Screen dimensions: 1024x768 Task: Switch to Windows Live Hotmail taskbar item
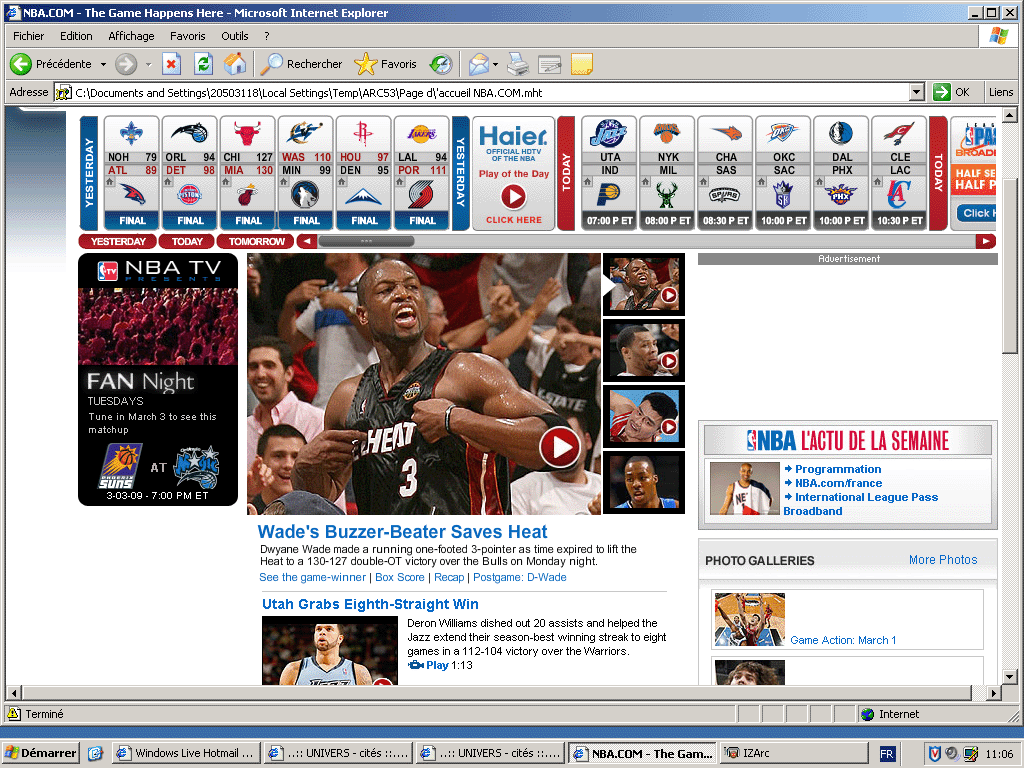(187, 753)
